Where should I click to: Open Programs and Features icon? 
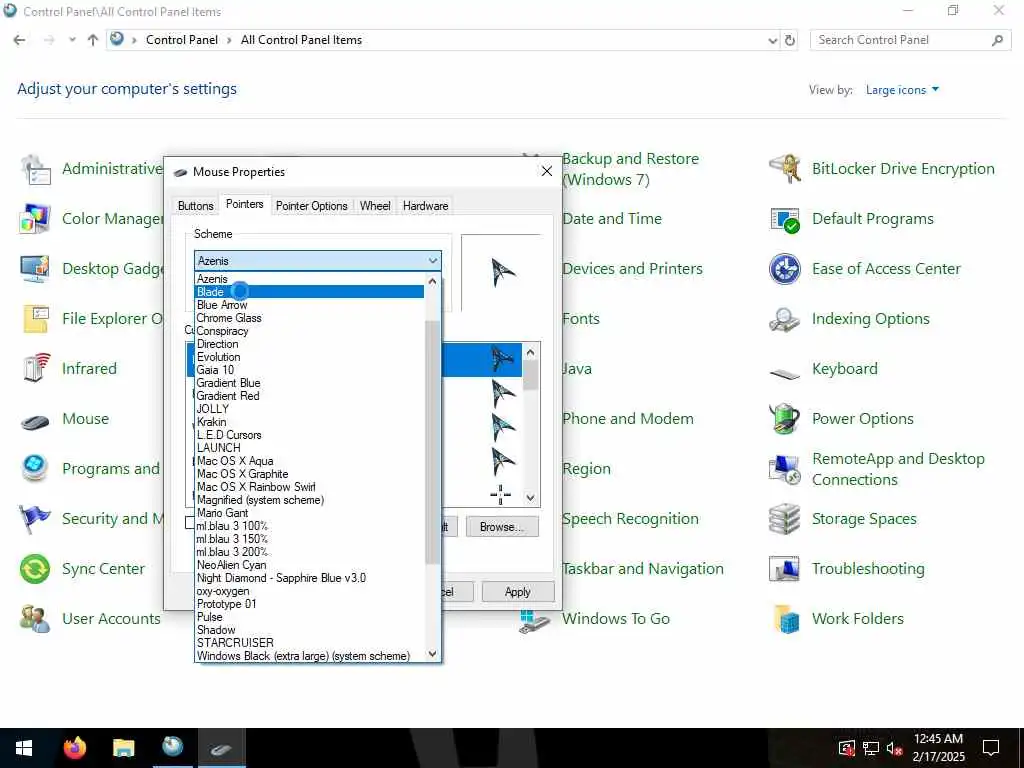35,469
